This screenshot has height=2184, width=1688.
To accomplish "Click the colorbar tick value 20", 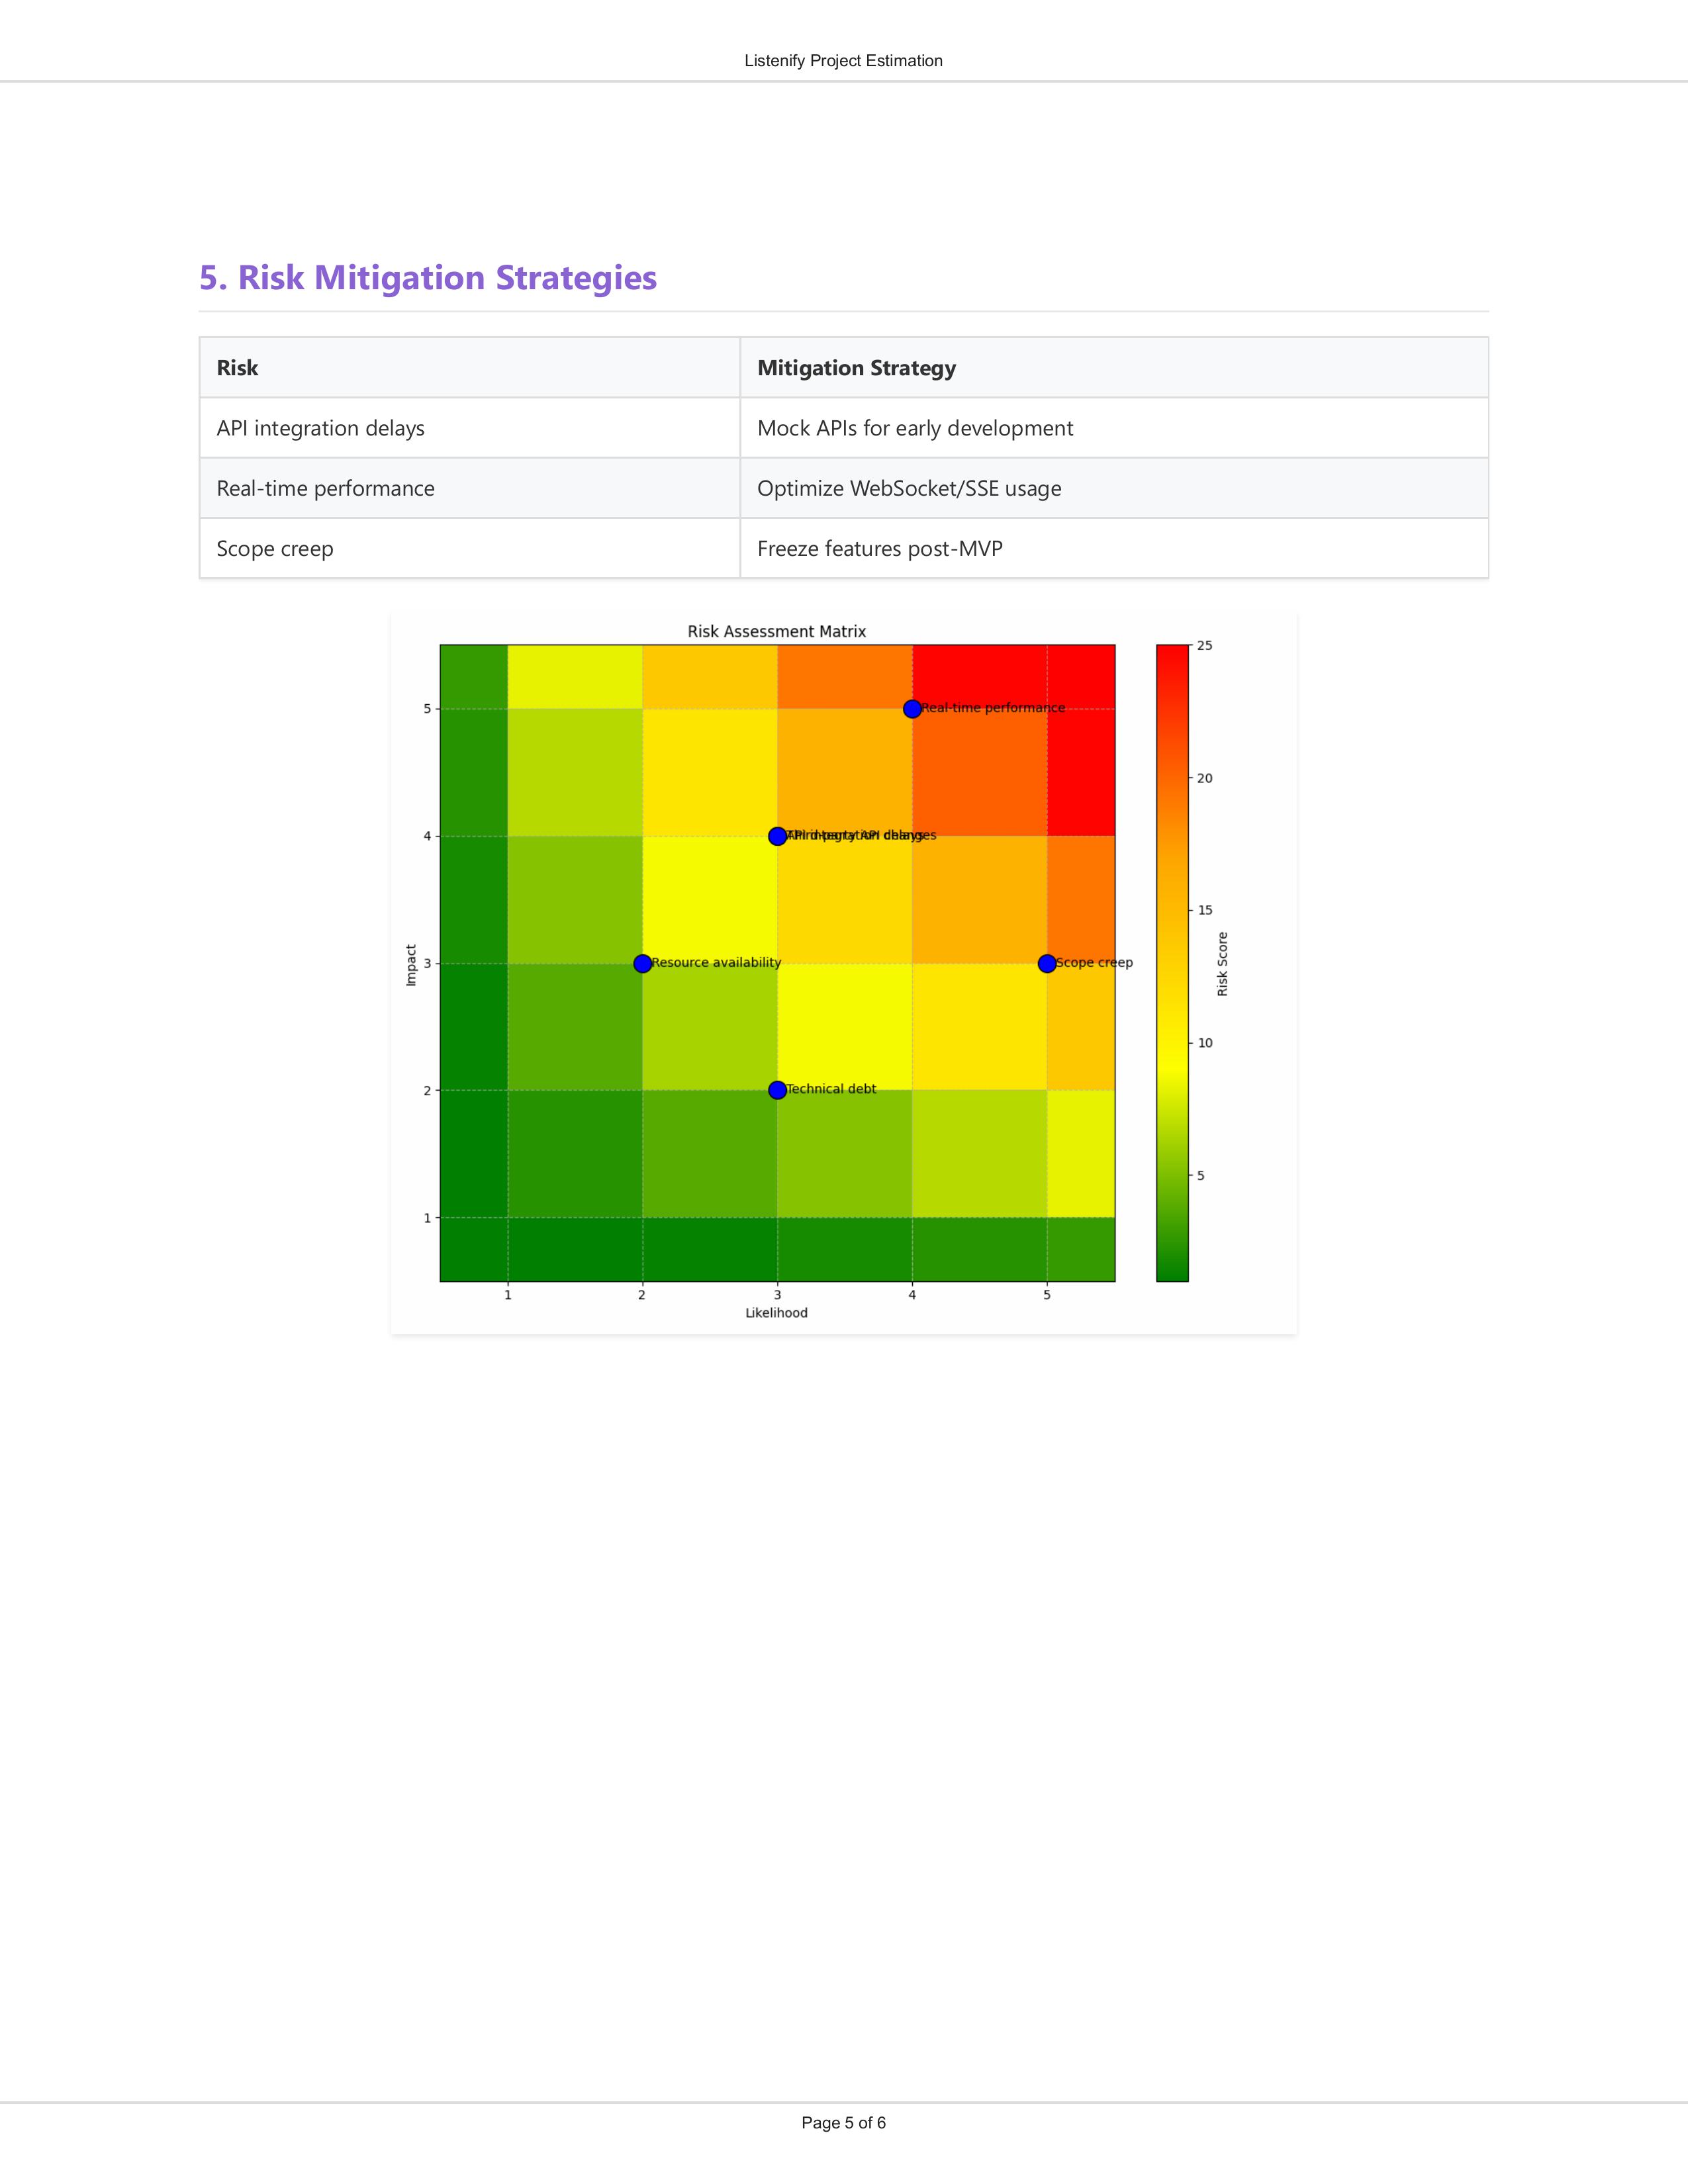I will tap(1205, 778).
